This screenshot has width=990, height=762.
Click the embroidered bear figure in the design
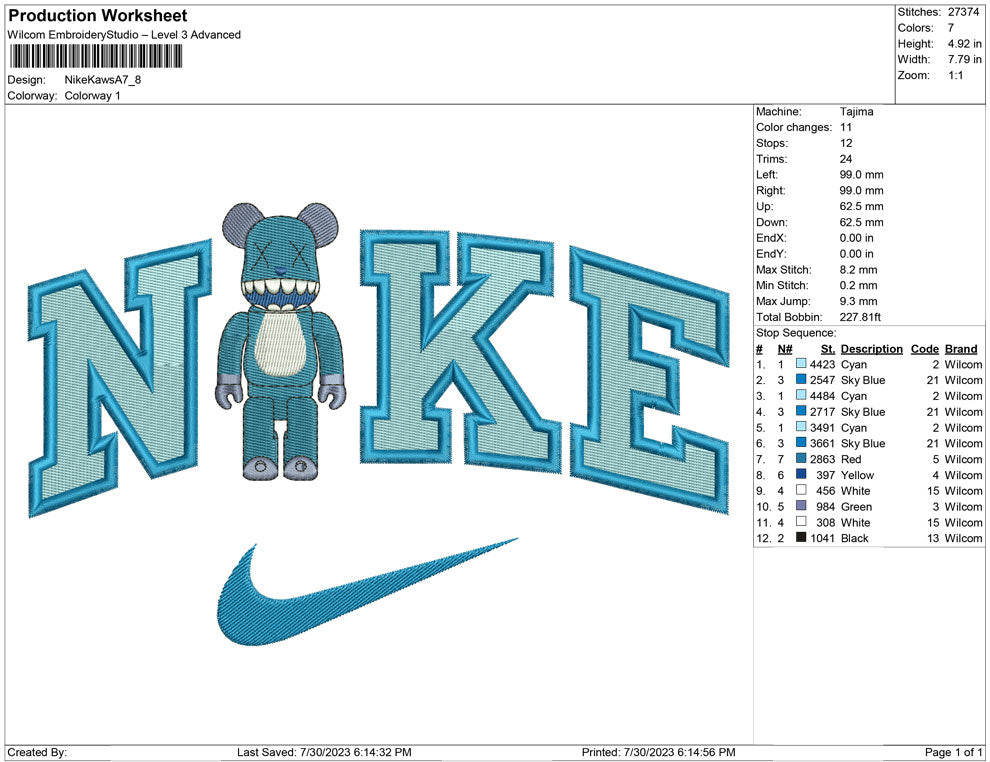coord(282,341)
